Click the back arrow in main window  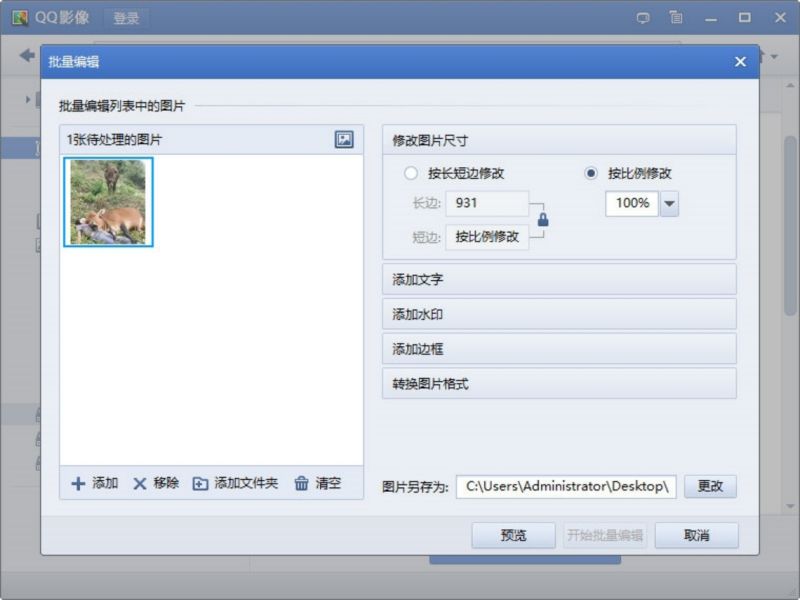tap(27, 55)
